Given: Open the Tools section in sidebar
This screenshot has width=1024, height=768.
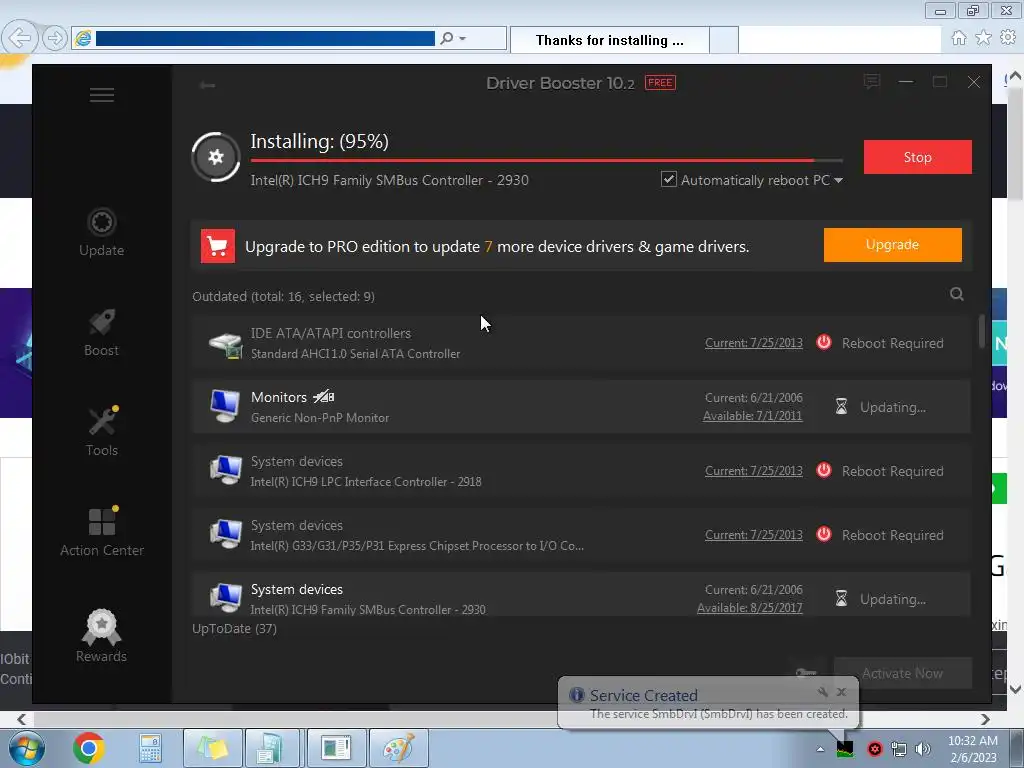Looking at the screenshot, I should pos(101,432).
